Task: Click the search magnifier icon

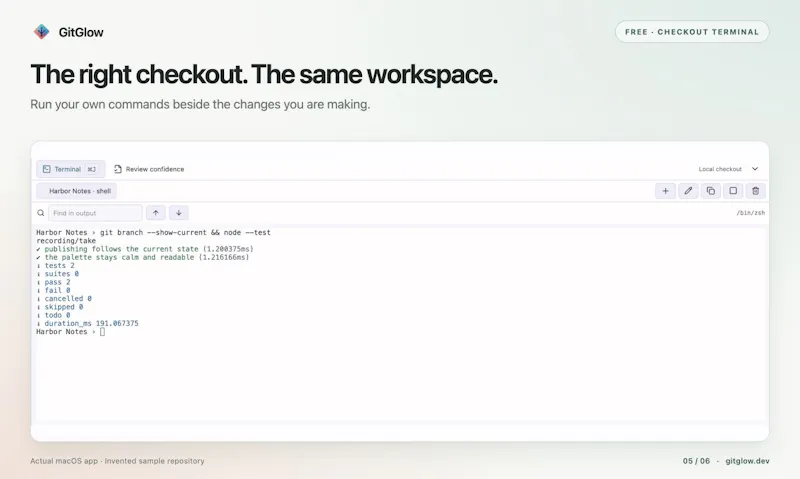Action: point(41,213)
